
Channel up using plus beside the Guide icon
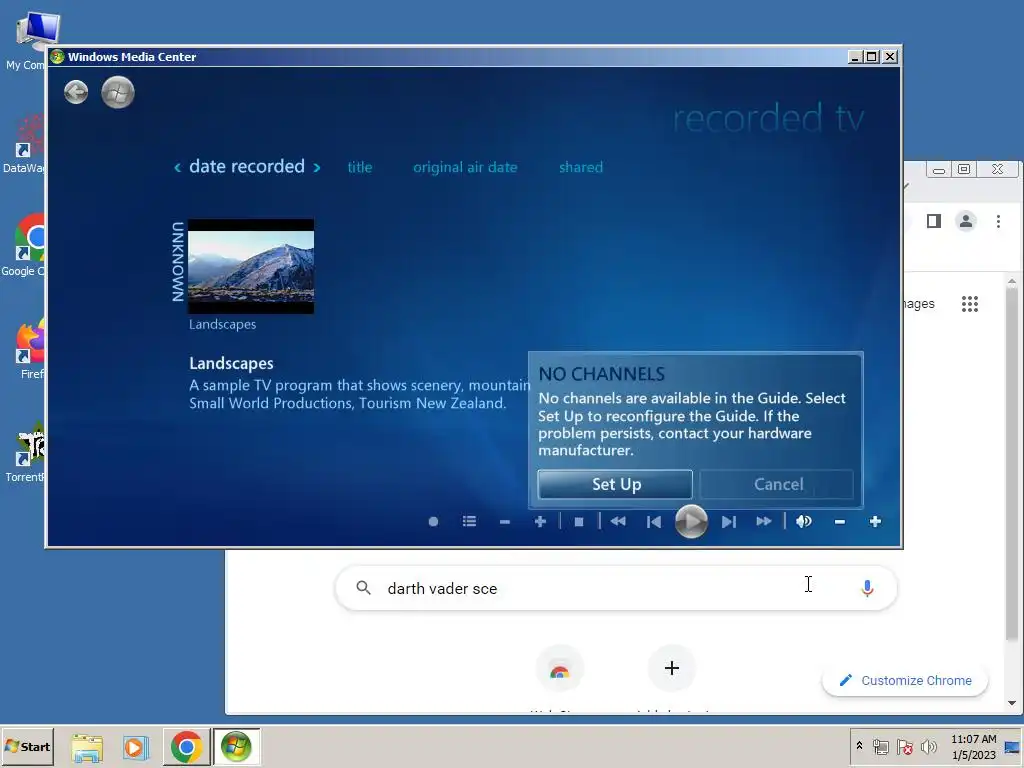point(540,521)
